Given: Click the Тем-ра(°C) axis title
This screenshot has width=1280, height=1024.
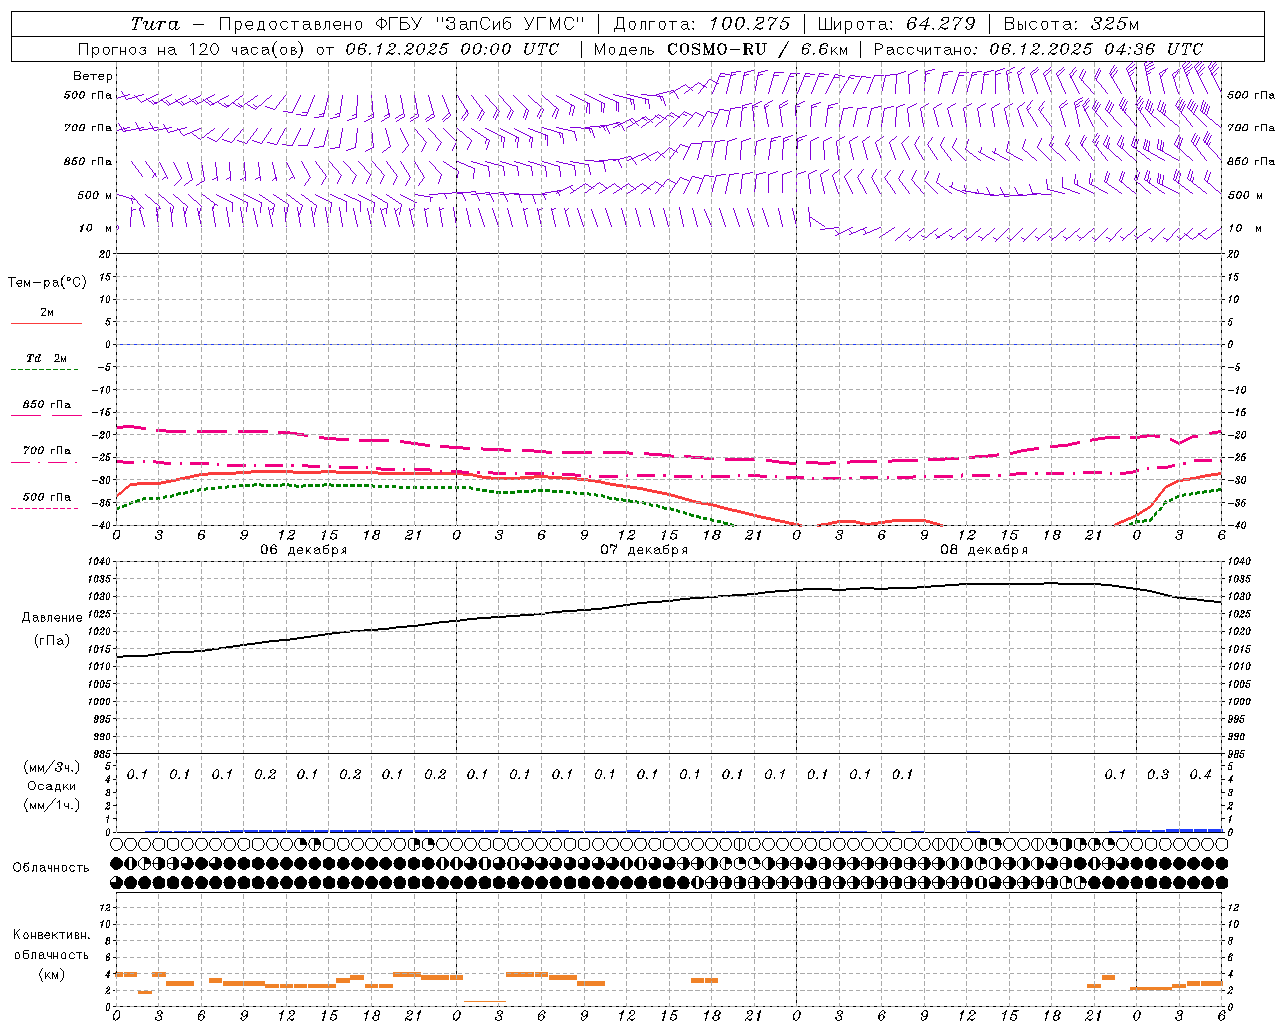Looking at the screenshot, I should click(47, 283).
